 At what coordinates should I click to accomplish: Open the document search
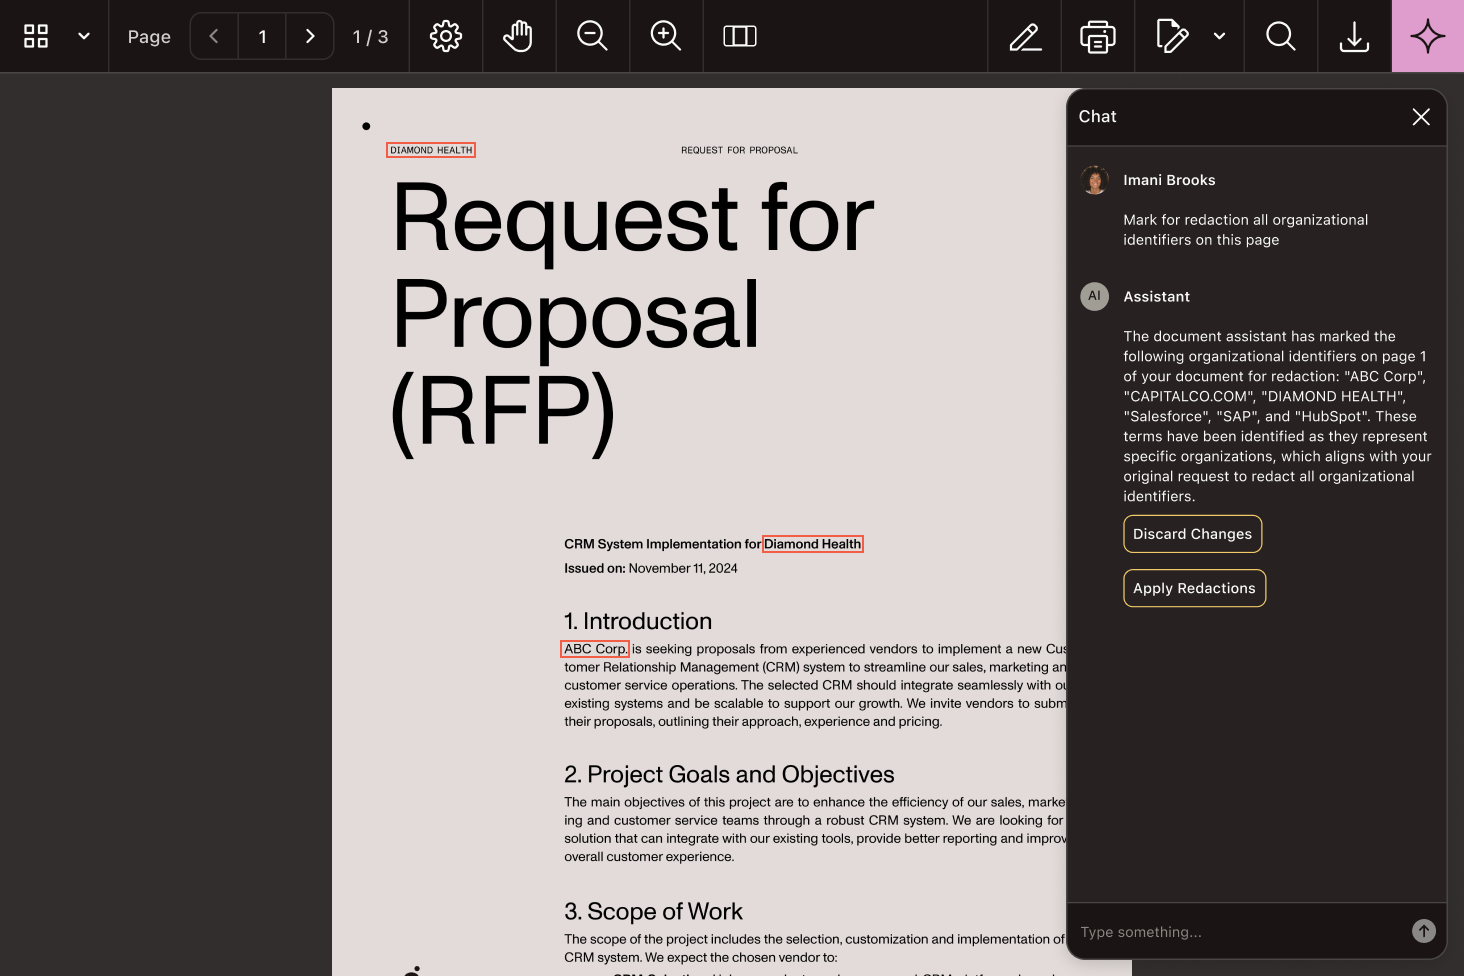pos(1281,36)
